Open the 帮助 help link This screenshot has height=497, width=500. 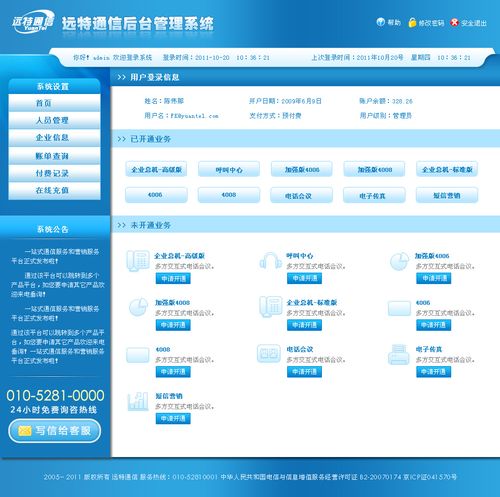(x=394, y=22)
